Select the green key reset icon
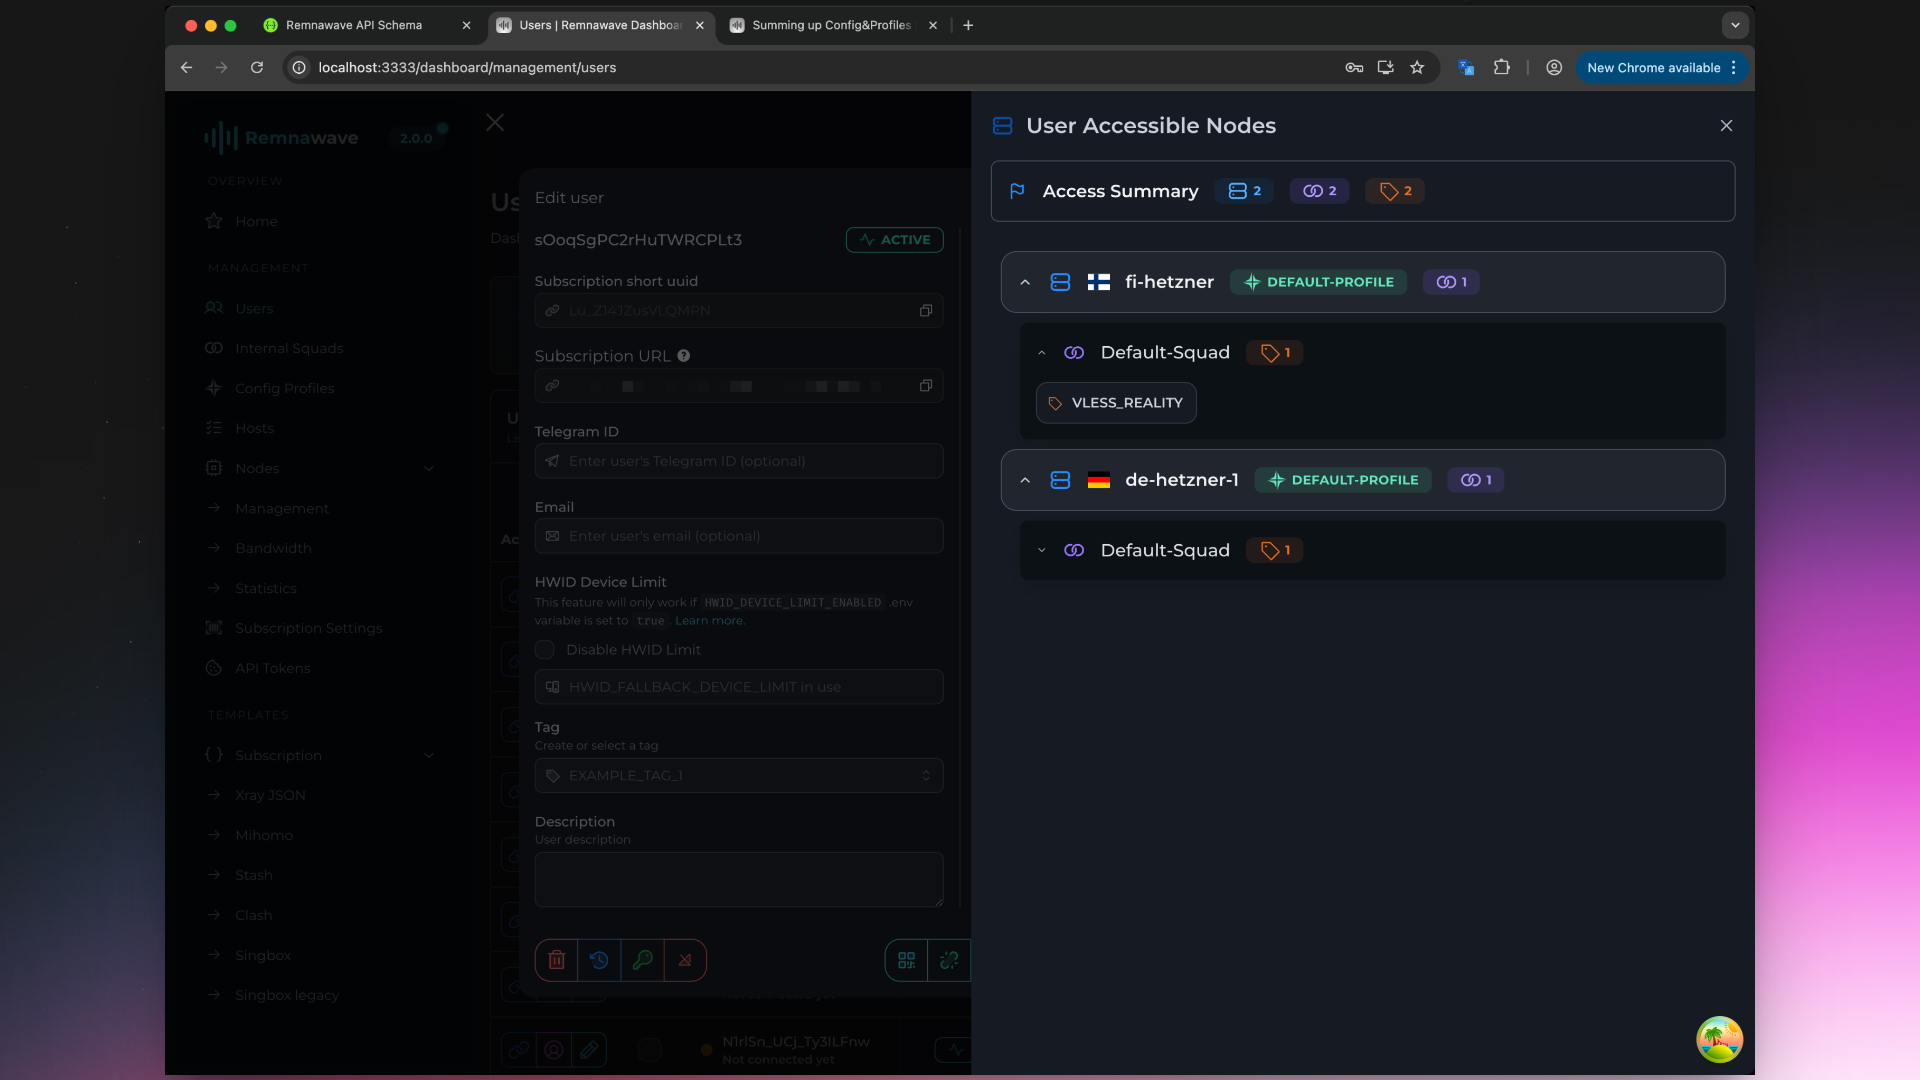Image resolution: width=1920 pixels, height=1080 pixels. [643, 960]
